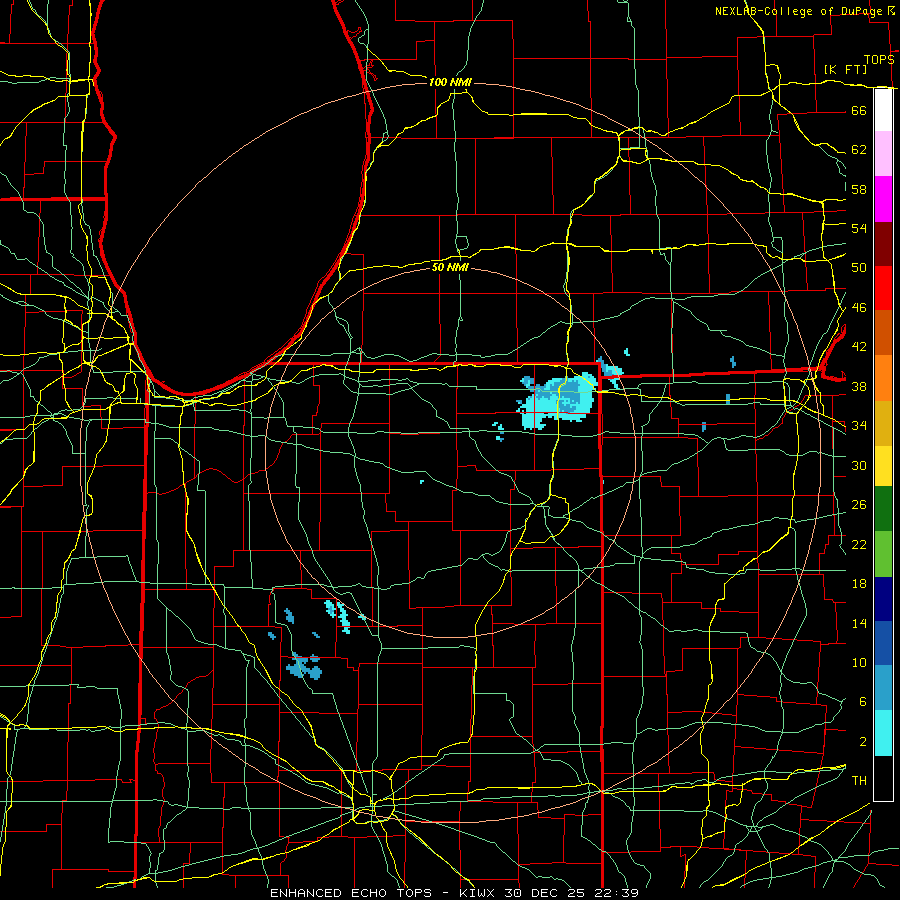Select the bright red legend swatch
Screen dimensions: 900x900
tap(883, 288)
